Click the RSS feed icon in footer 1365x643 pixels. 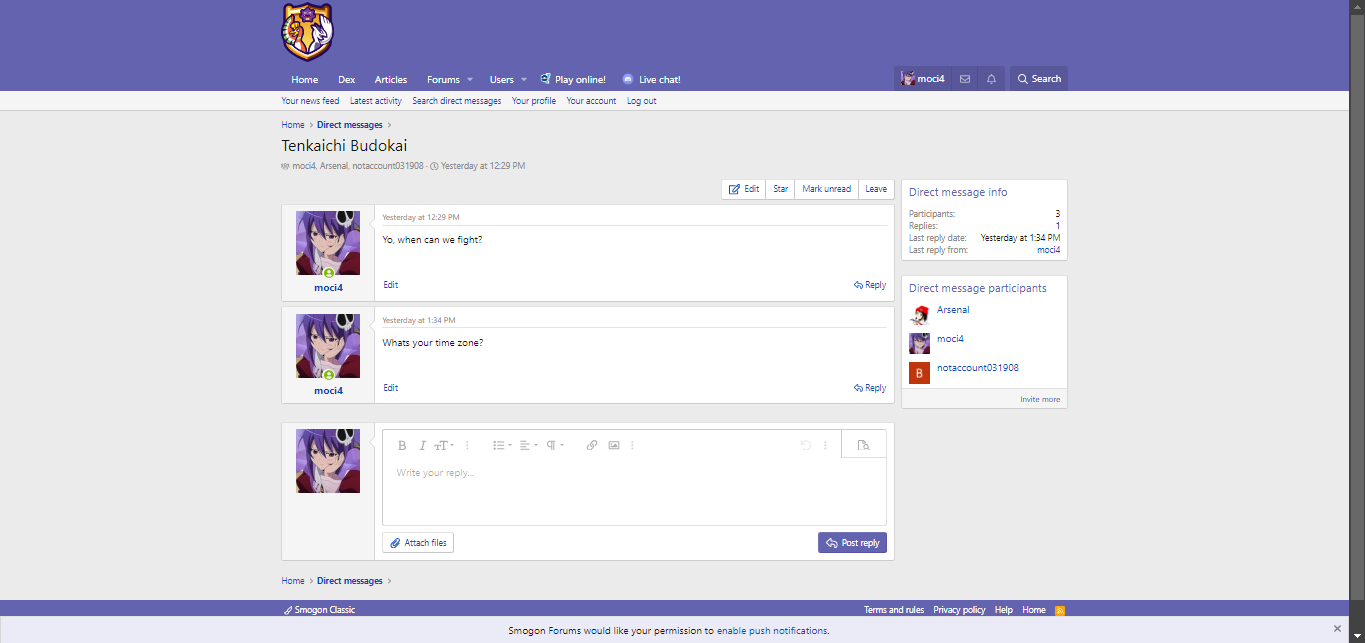point(1060,610)
